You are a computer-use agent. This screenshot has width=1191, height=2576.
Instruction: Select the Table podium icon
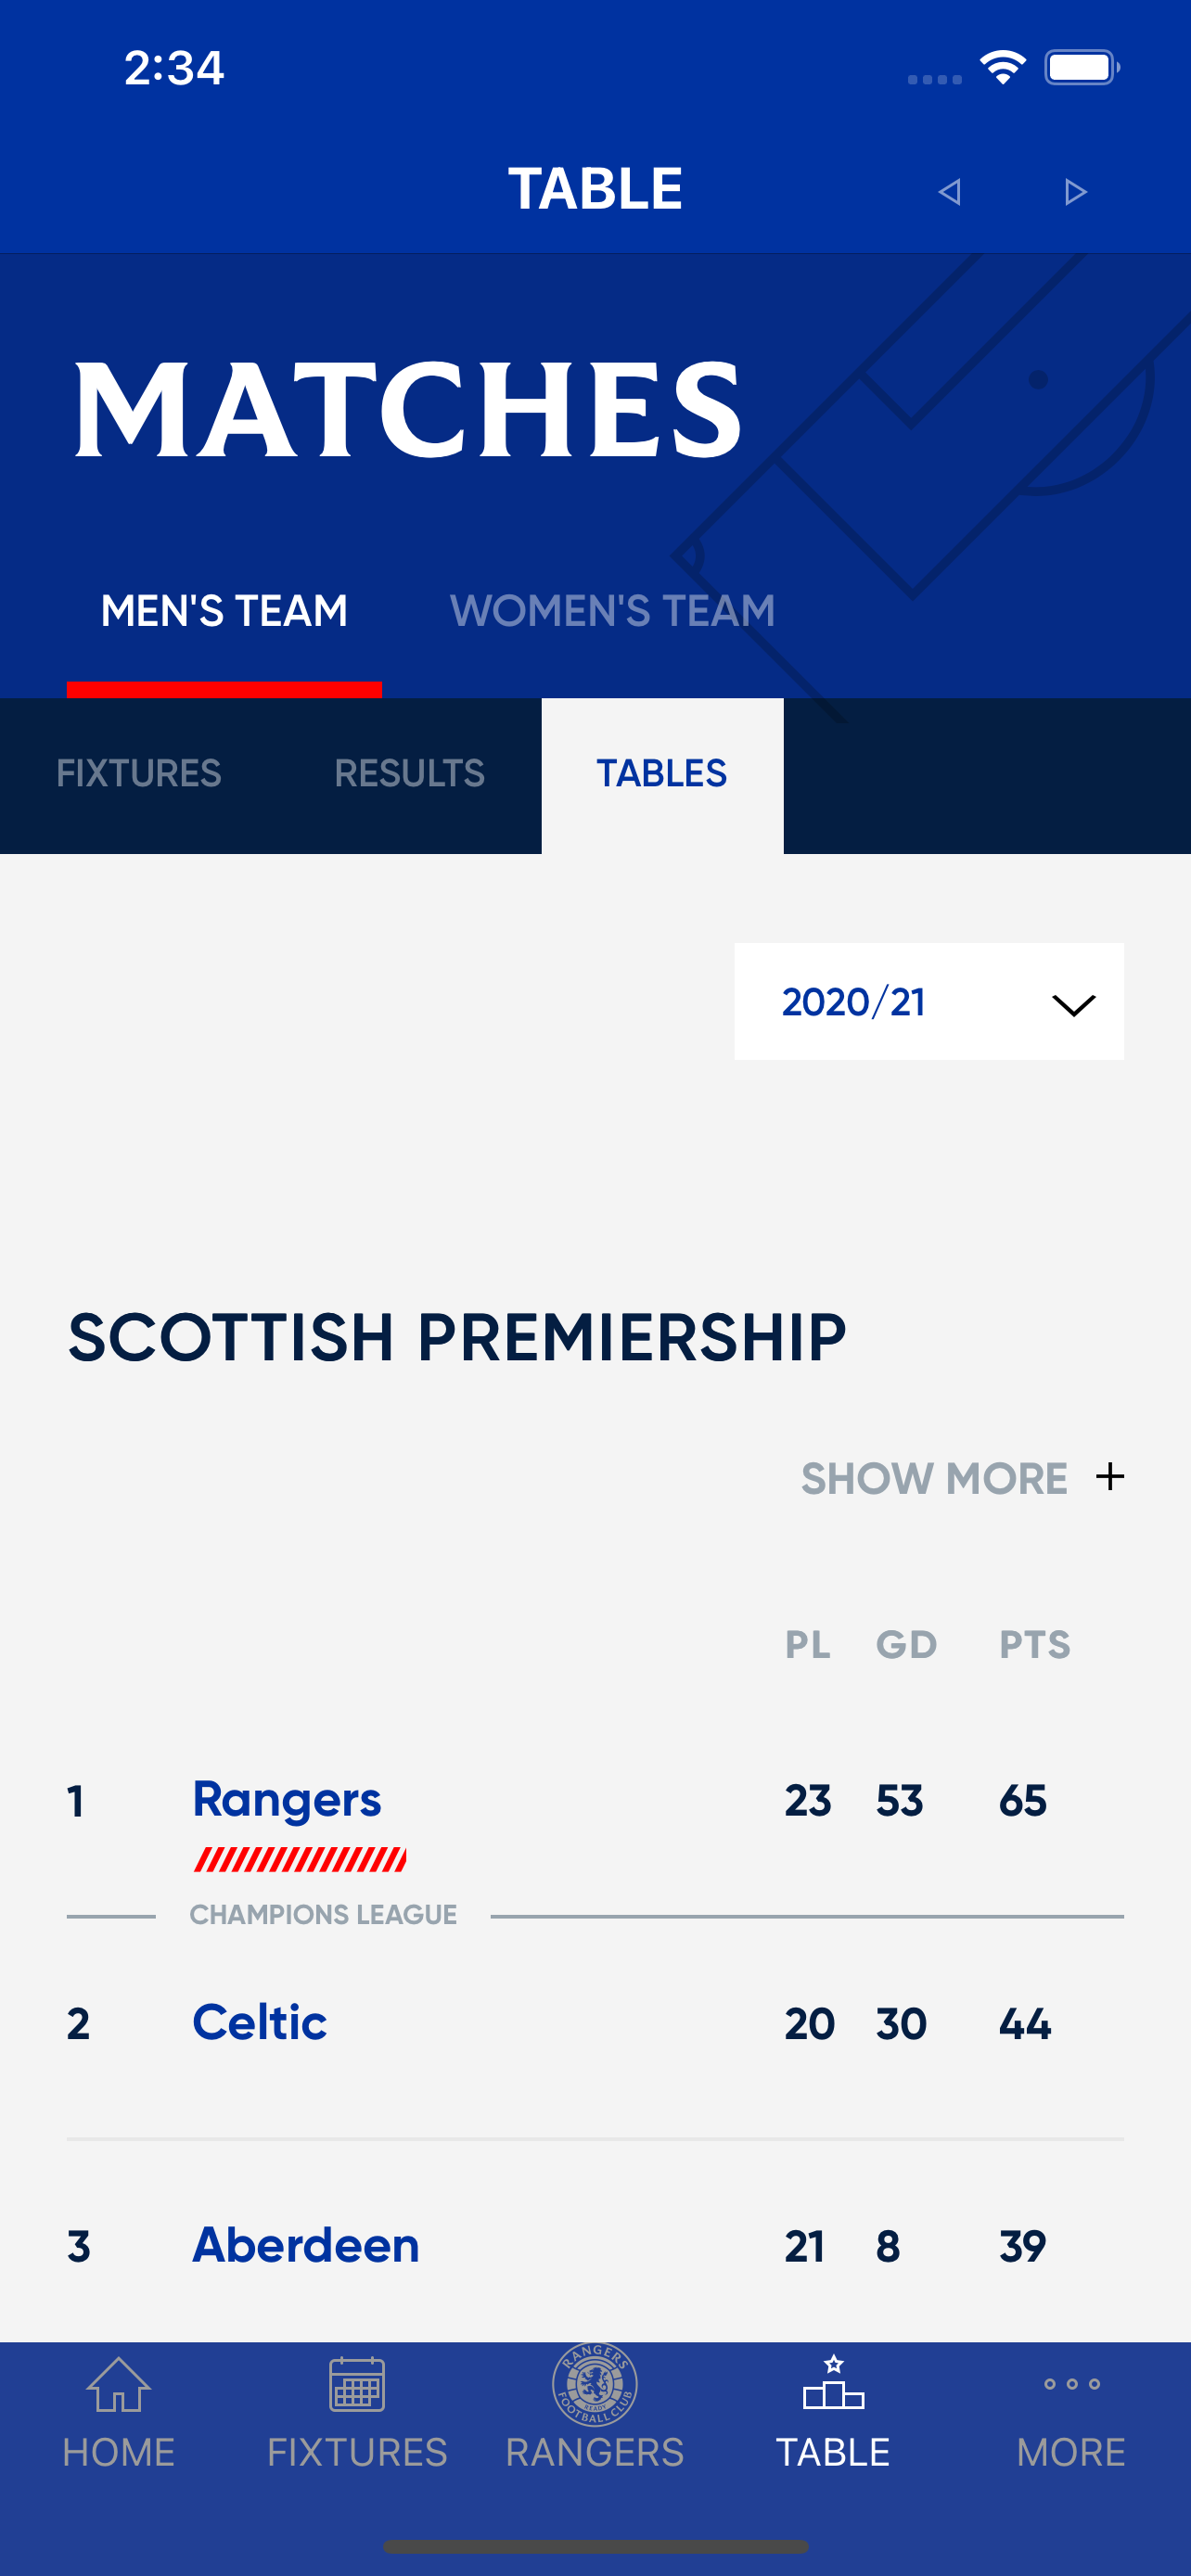(x=833, y=2385)
